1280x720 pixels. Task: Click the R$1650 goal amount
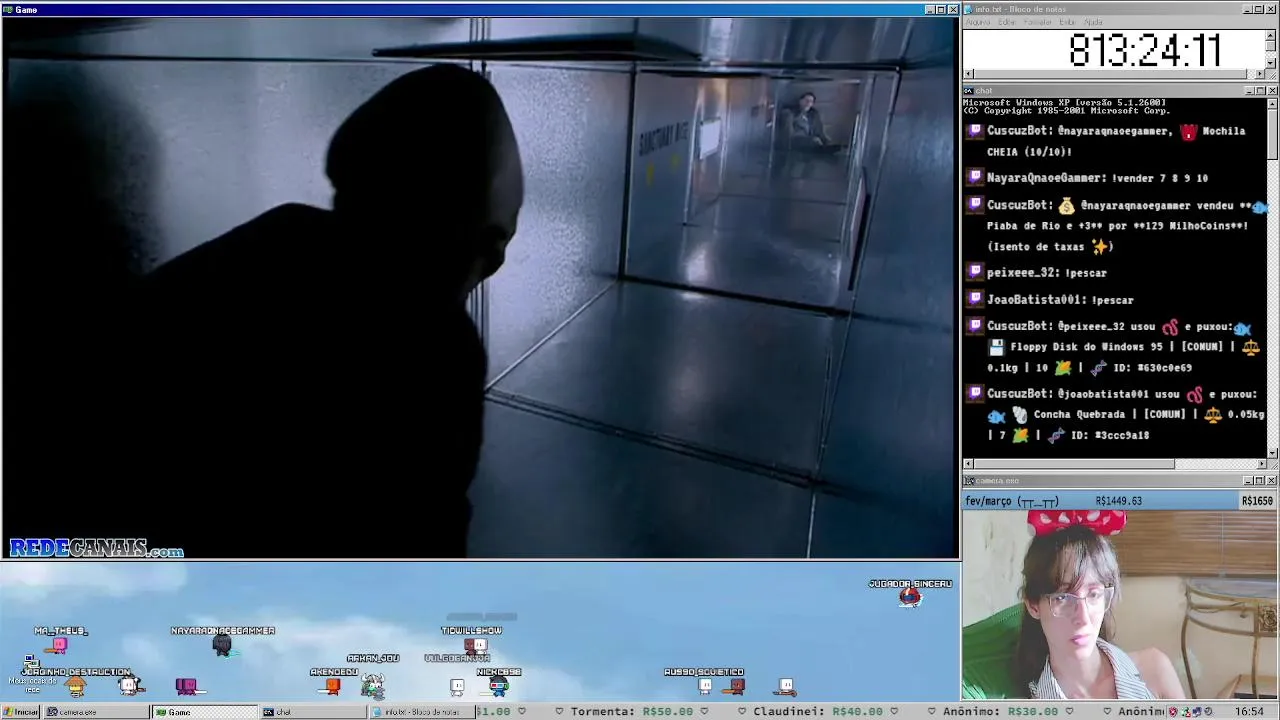click(1257, 501)
